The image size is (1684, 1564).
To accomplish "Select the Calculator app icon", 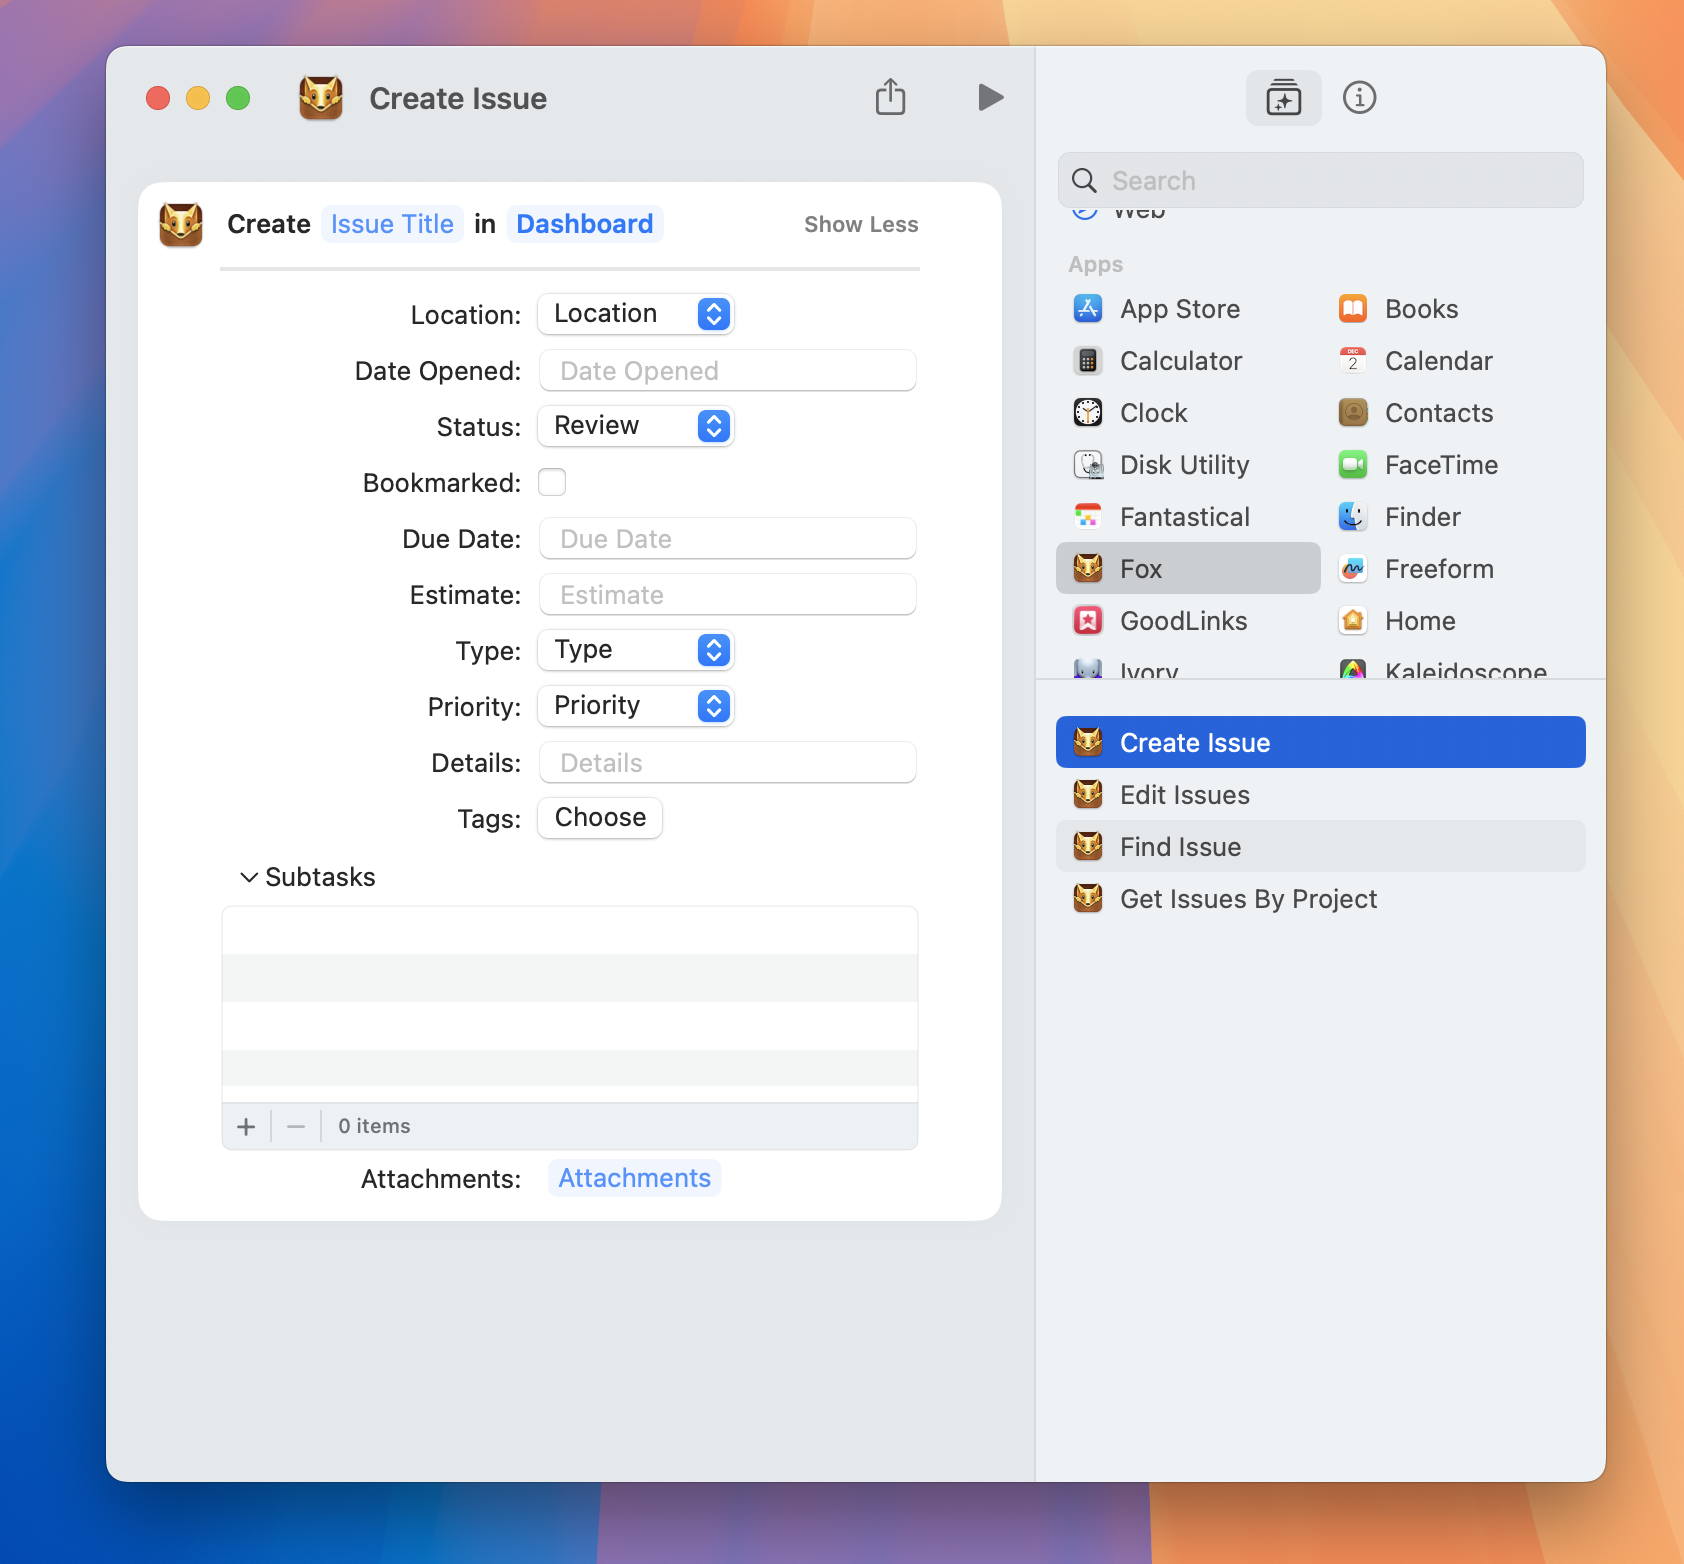I will point(1088,361).
